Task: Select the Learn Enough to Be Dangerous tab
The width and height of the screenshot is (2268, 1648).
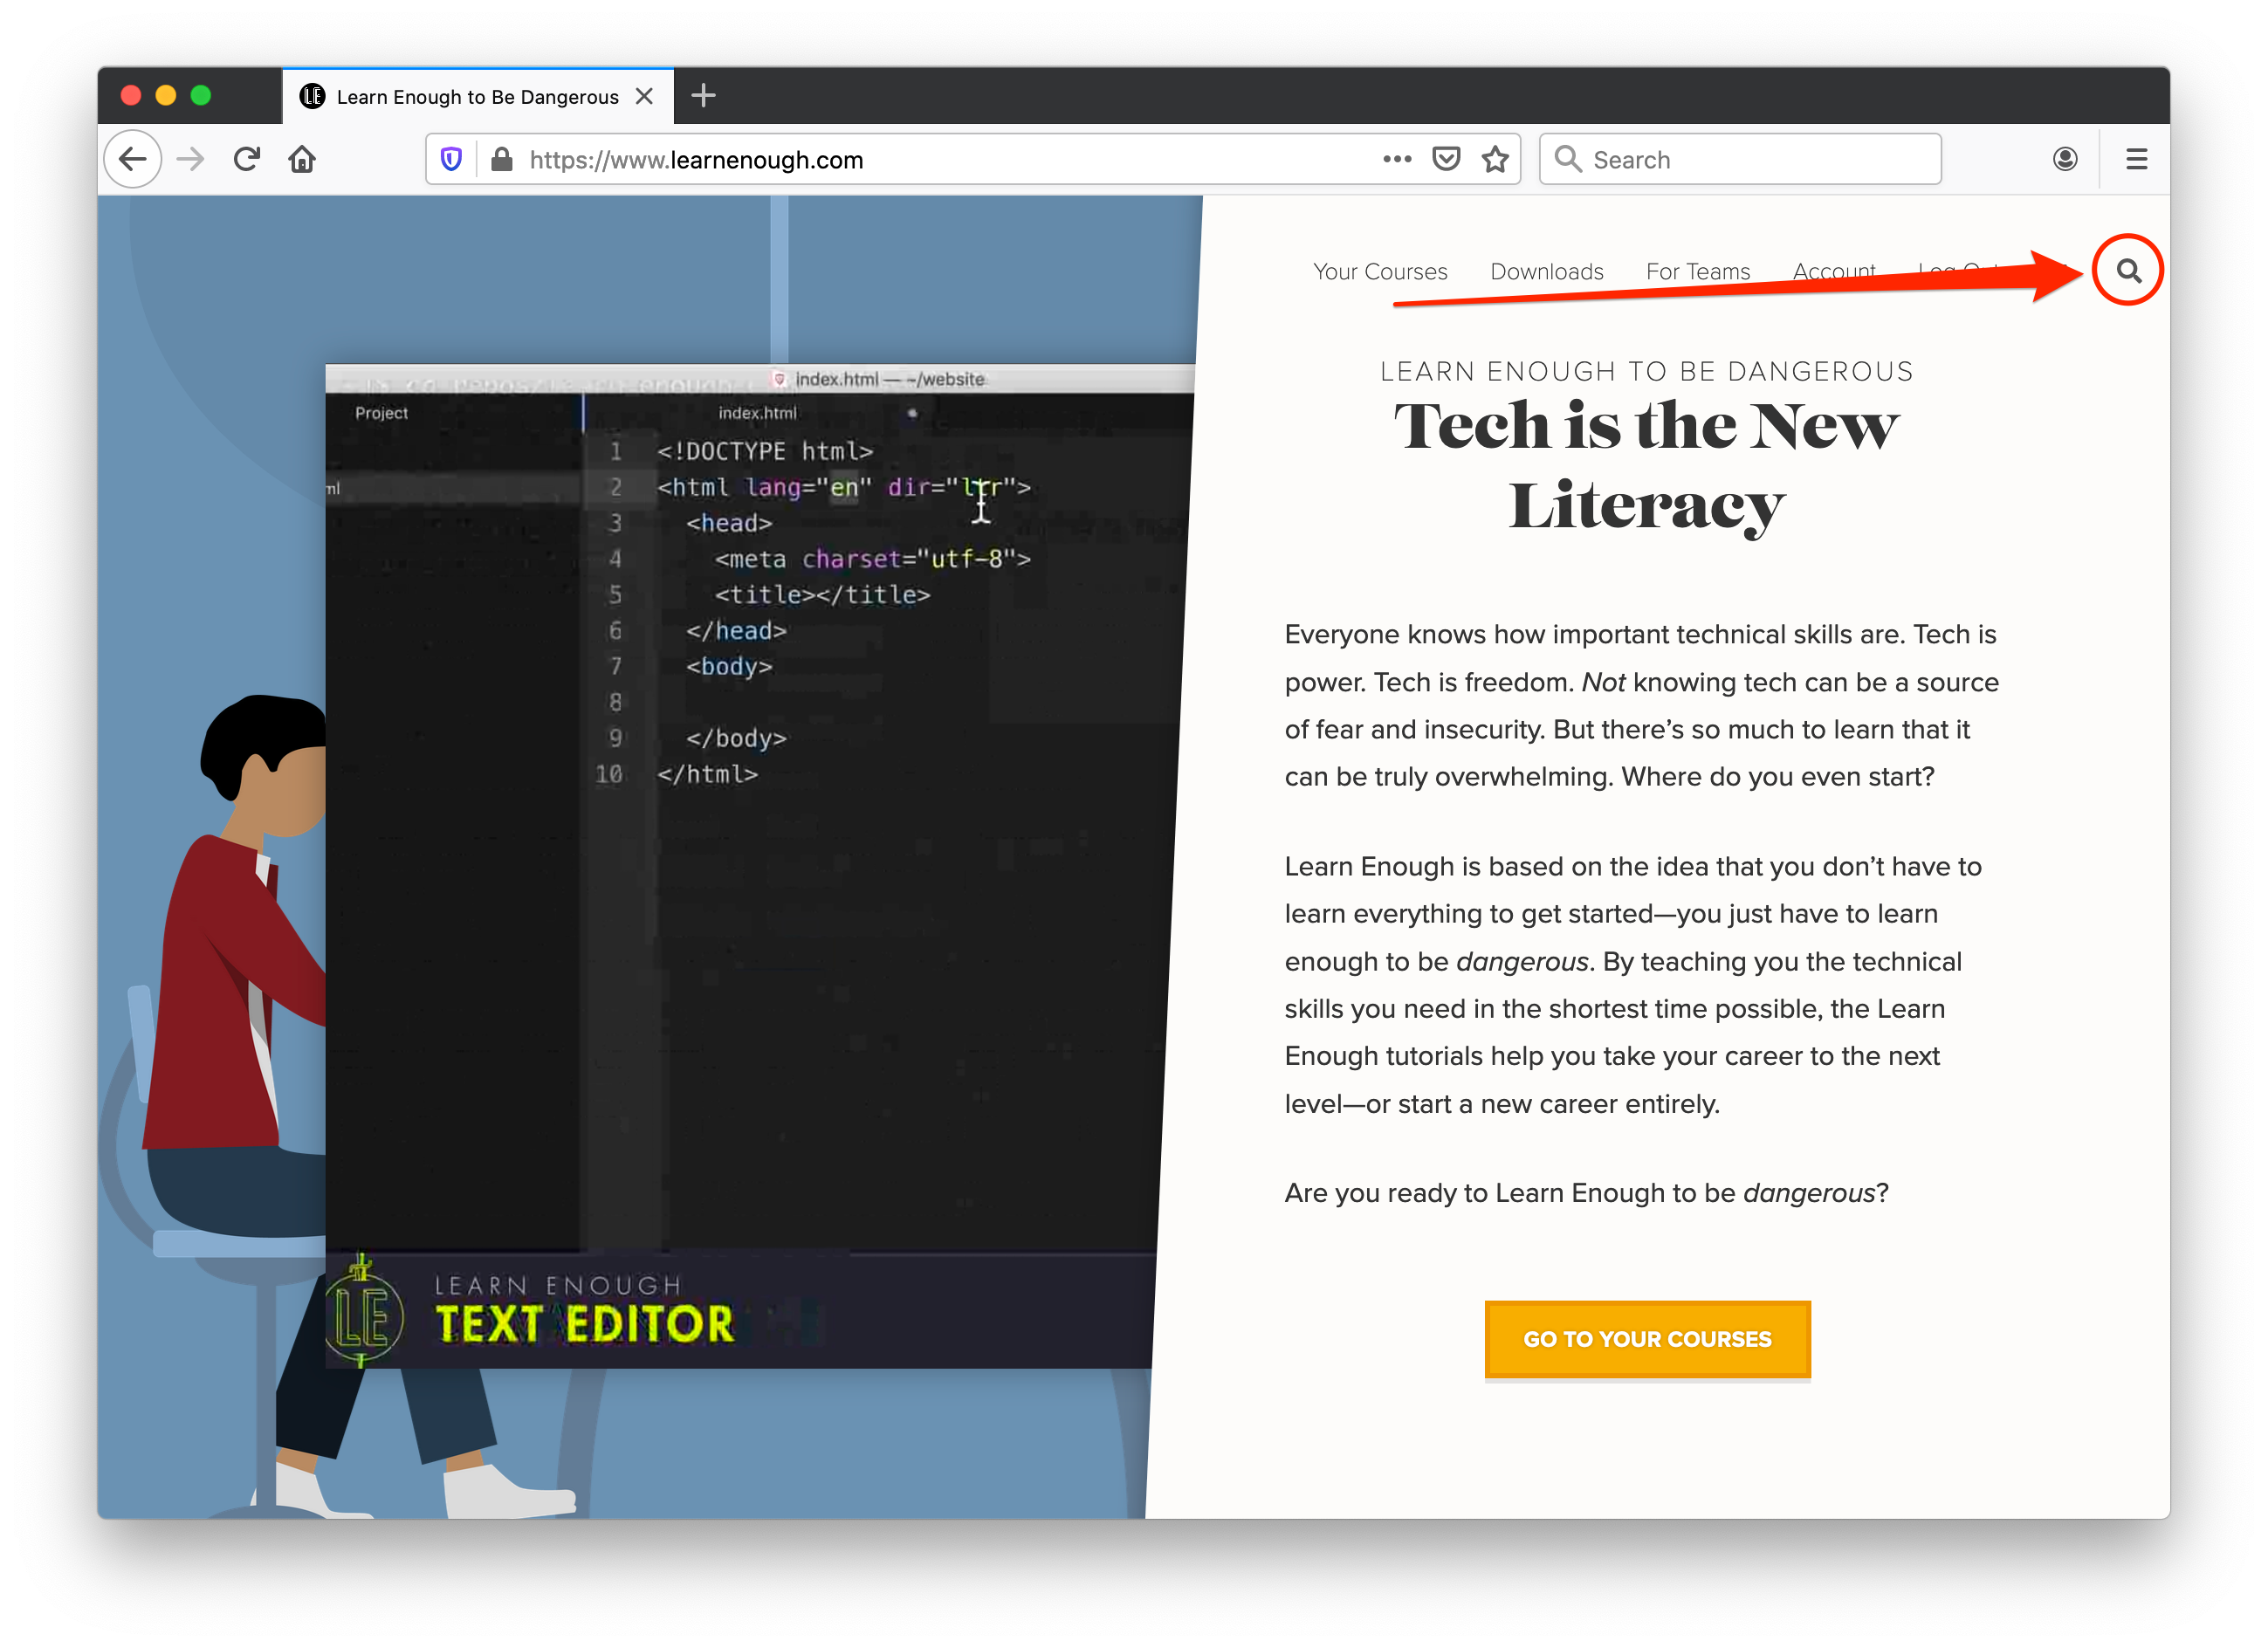Action: 477,97
